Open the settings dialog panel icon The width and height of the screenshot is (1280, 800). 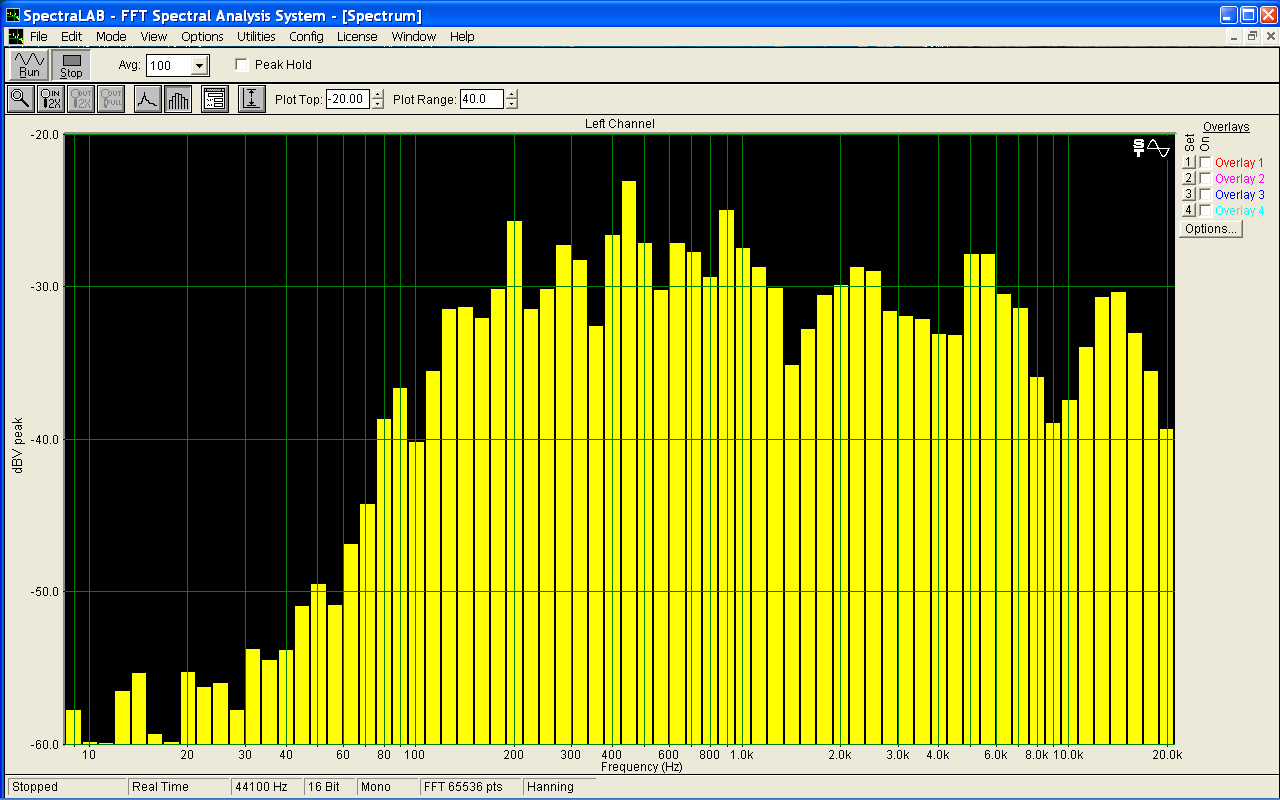[x=215, y=99]
